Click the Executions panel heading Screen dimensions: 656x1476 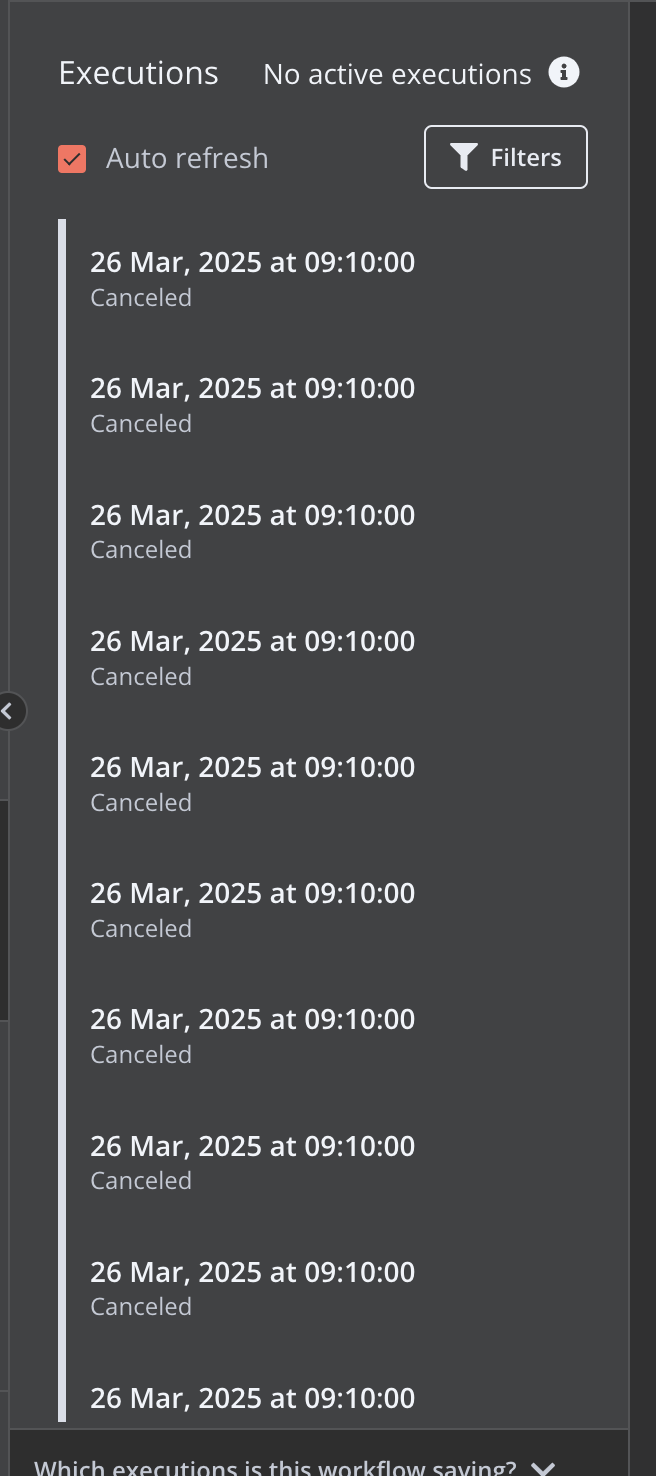click(138, 73)
